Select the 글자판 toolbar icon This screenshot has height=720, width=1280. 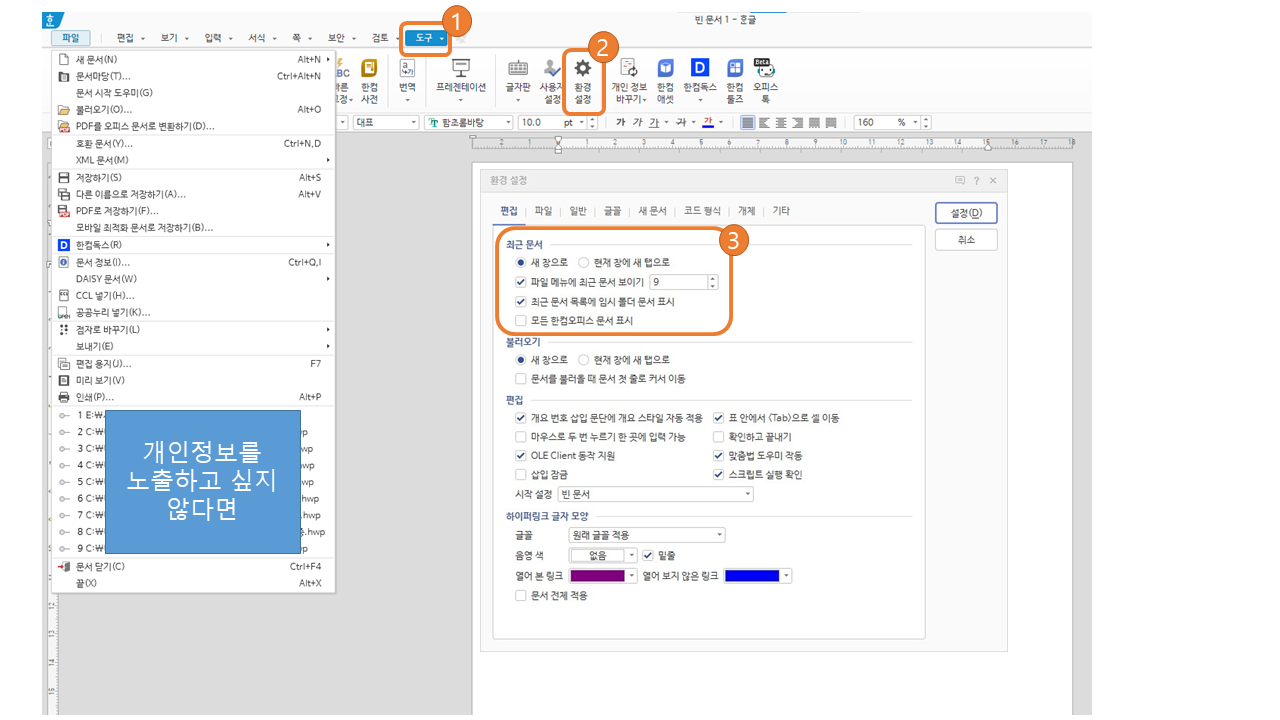[x=517, y=78]
